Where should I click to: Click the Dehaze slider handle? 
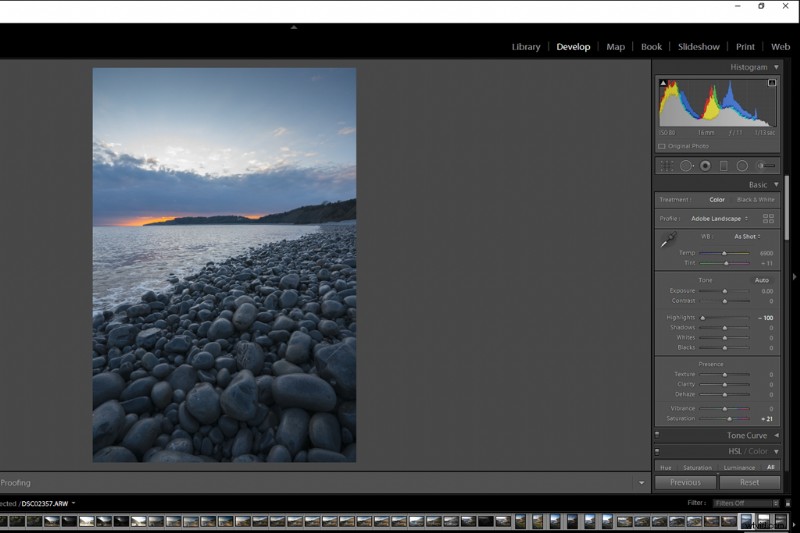click(x=724, y=395)
